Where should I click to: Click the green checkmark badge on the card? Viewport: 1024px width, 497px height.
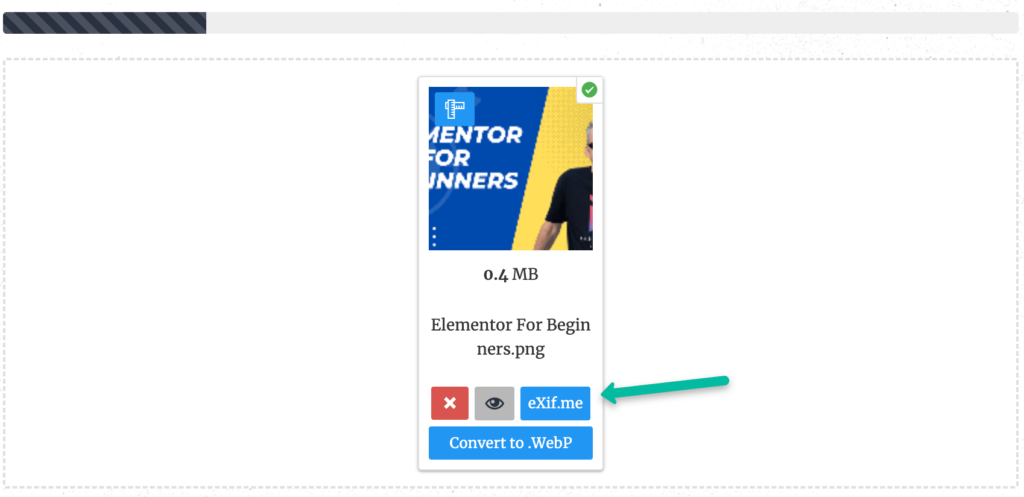click(x=589, y=89)
